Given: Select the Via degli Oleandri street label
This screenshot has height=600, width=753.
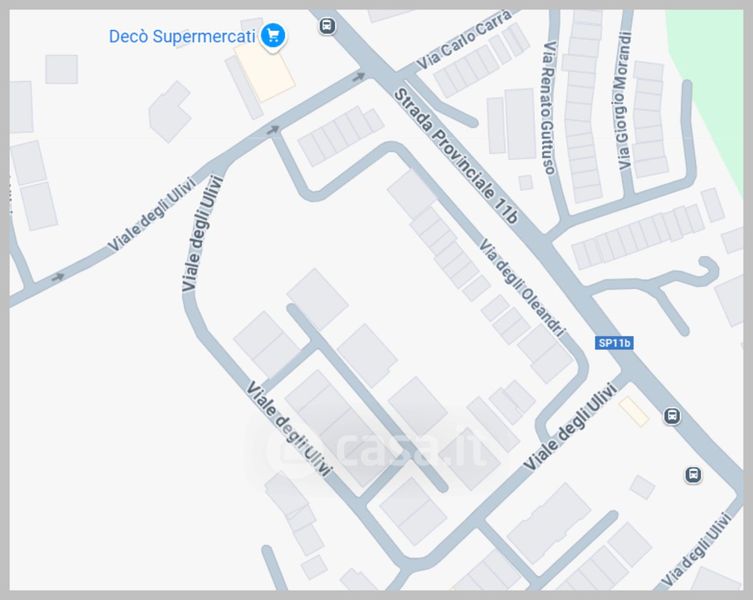Looking at the screenshot, I should click(x=522, y=288).
